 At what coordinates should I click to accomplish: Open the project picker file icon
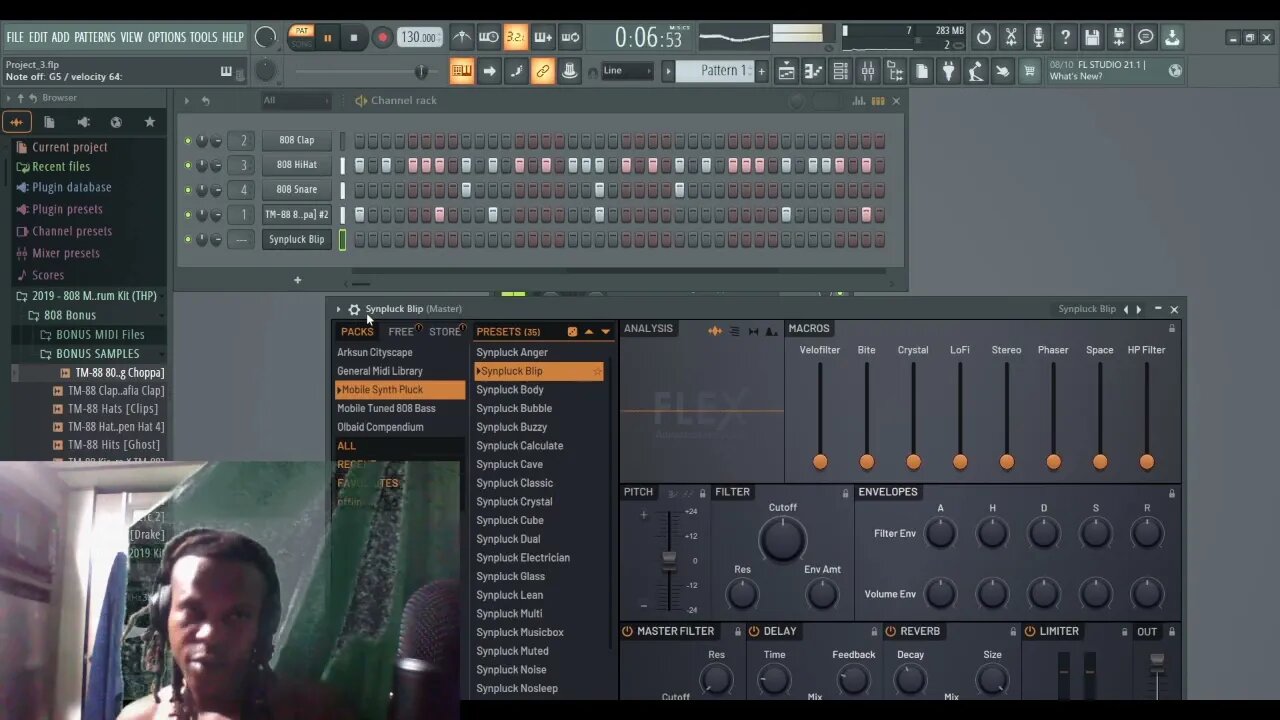point(921,71)
